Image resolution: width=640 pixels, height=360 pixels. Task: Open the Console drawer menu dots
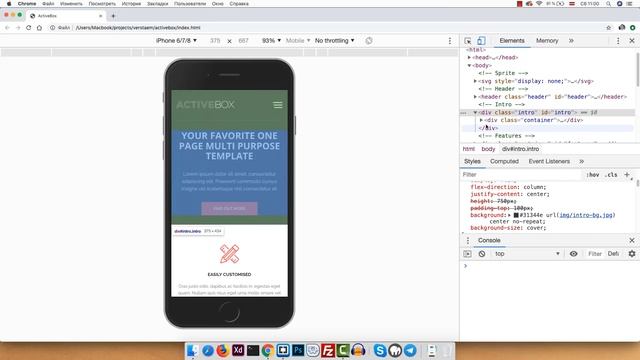pyautogui.click(x=468, y=240)
